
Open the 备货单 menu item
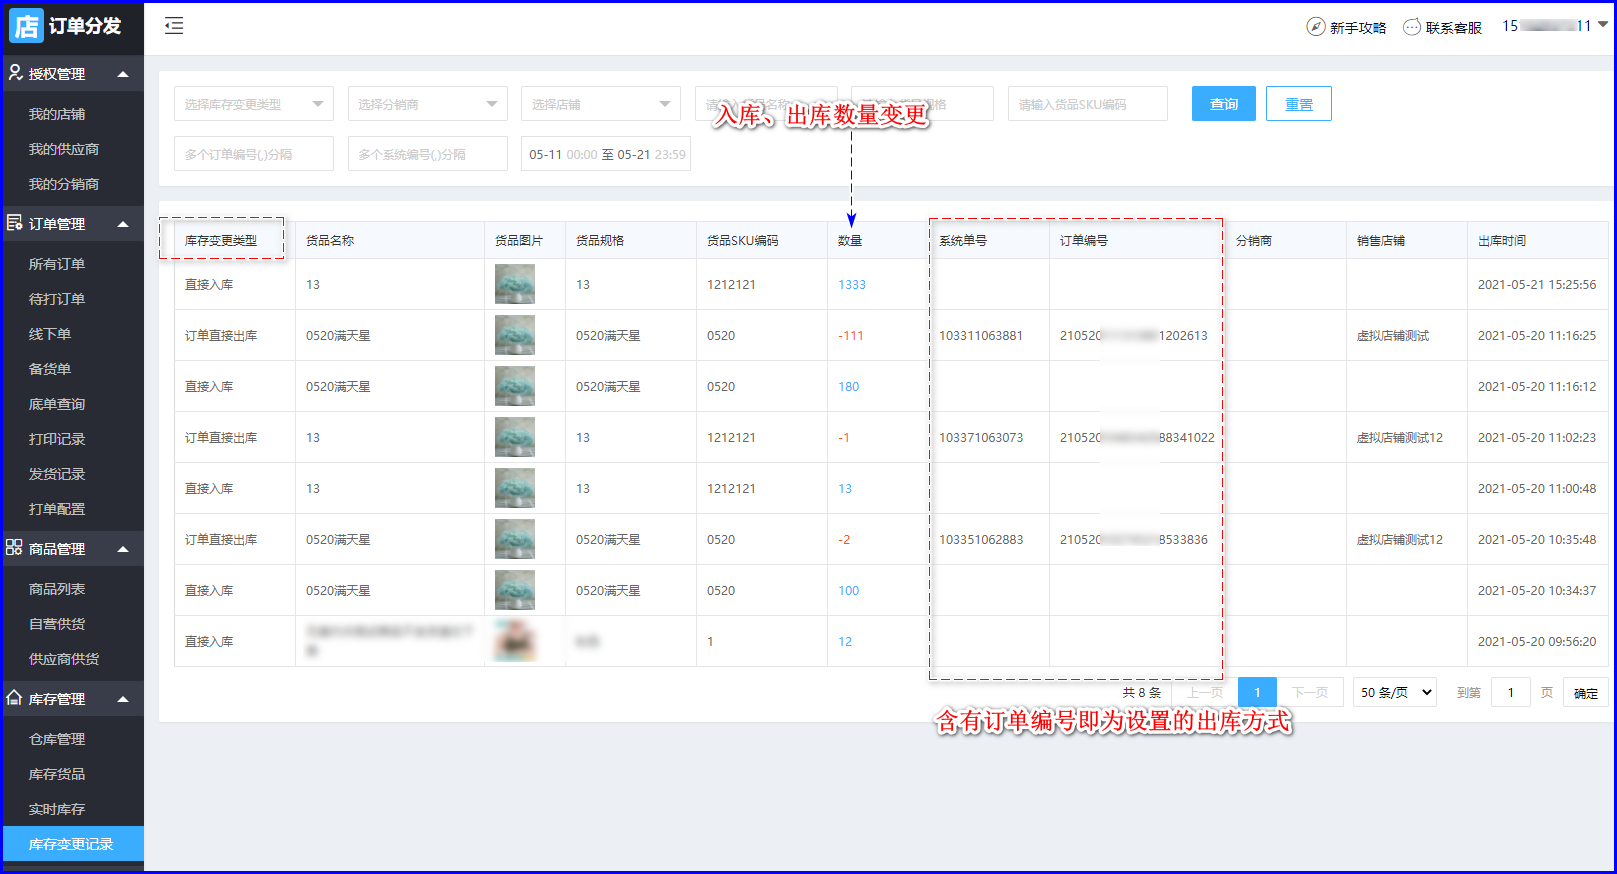pyautogui.click(x=50, y=369)
